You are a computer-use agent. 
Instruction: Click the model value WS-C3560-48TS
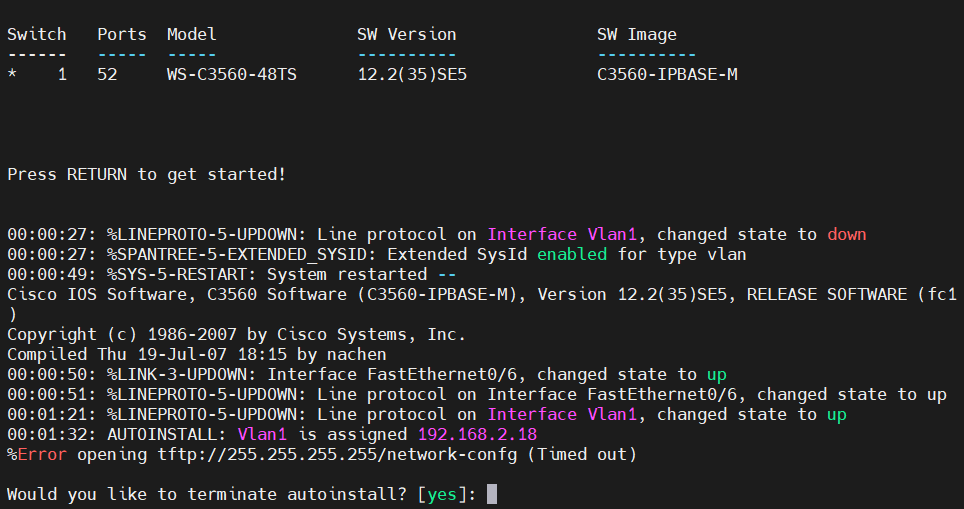[232, 74]
